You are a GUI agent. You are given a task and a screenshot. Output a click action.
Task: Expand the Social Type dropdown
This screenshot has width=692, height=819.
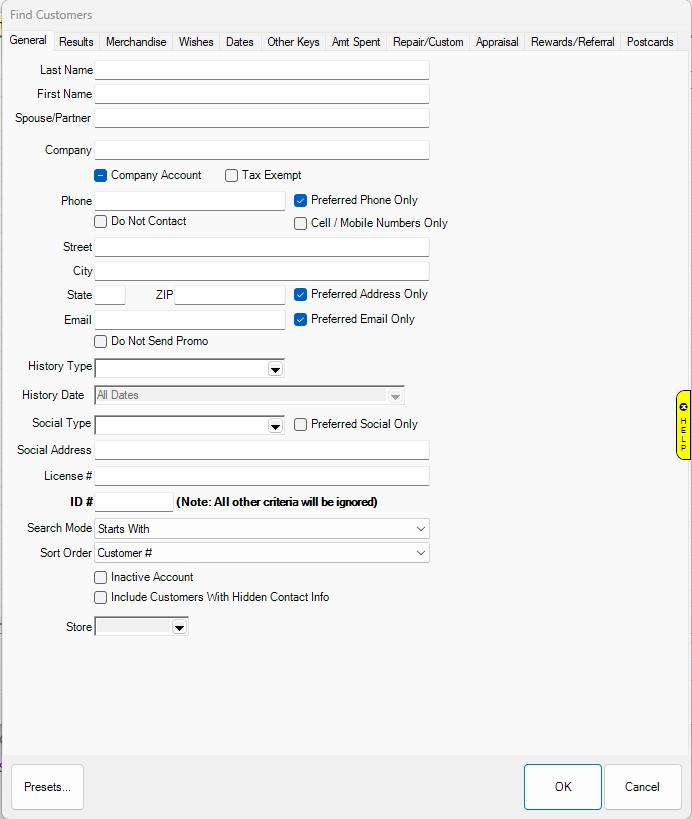click(275, 426)
